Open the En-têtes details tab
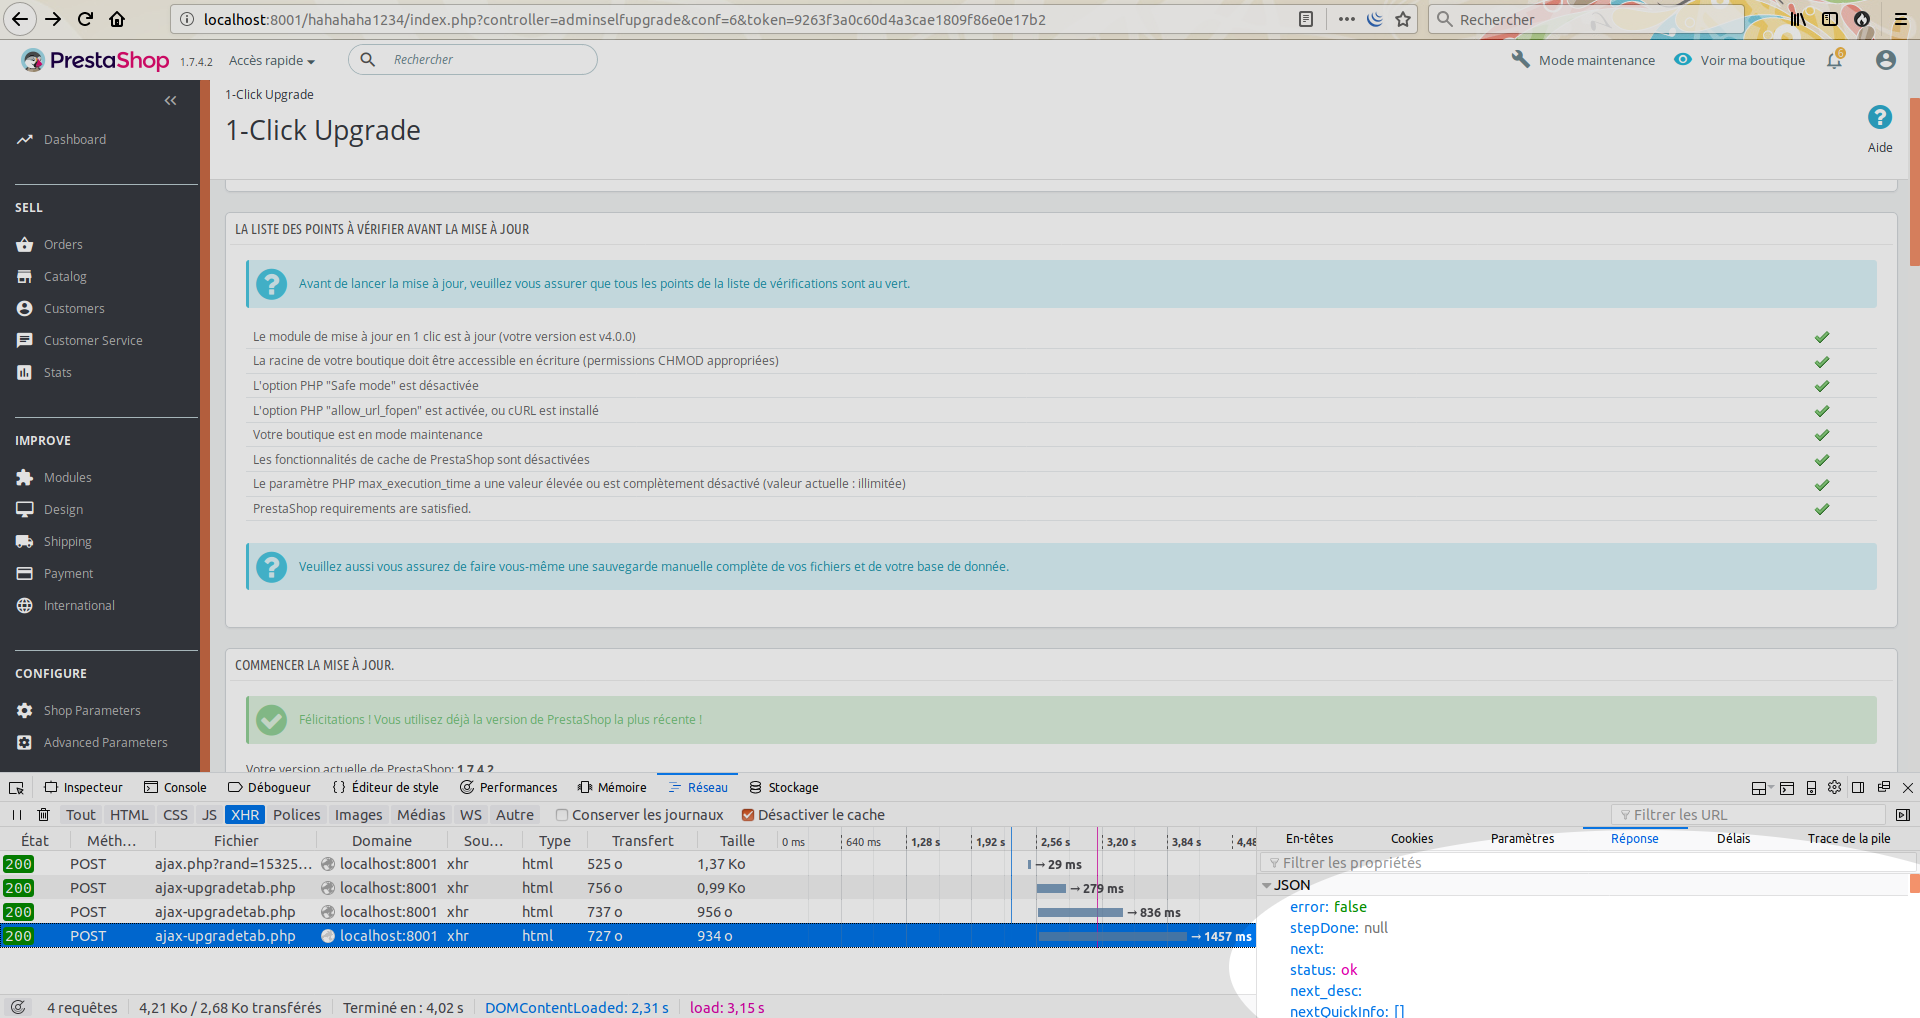The height and width of the screenshot is (1018, 1920). 1309,839
